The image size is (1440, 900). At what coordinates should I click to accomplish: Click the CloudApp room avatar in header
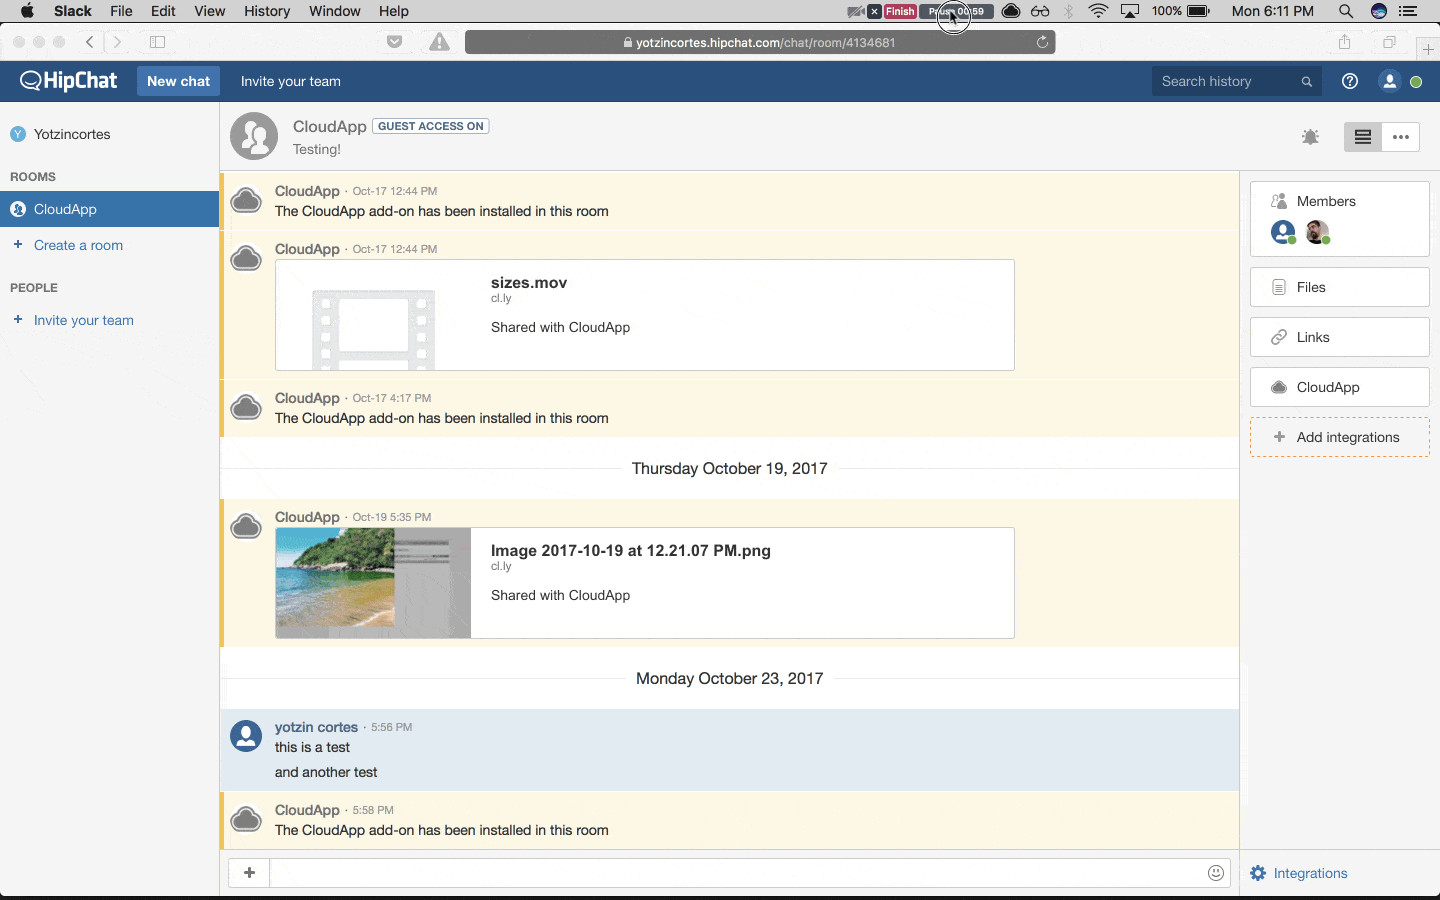[x=254, y=136]
